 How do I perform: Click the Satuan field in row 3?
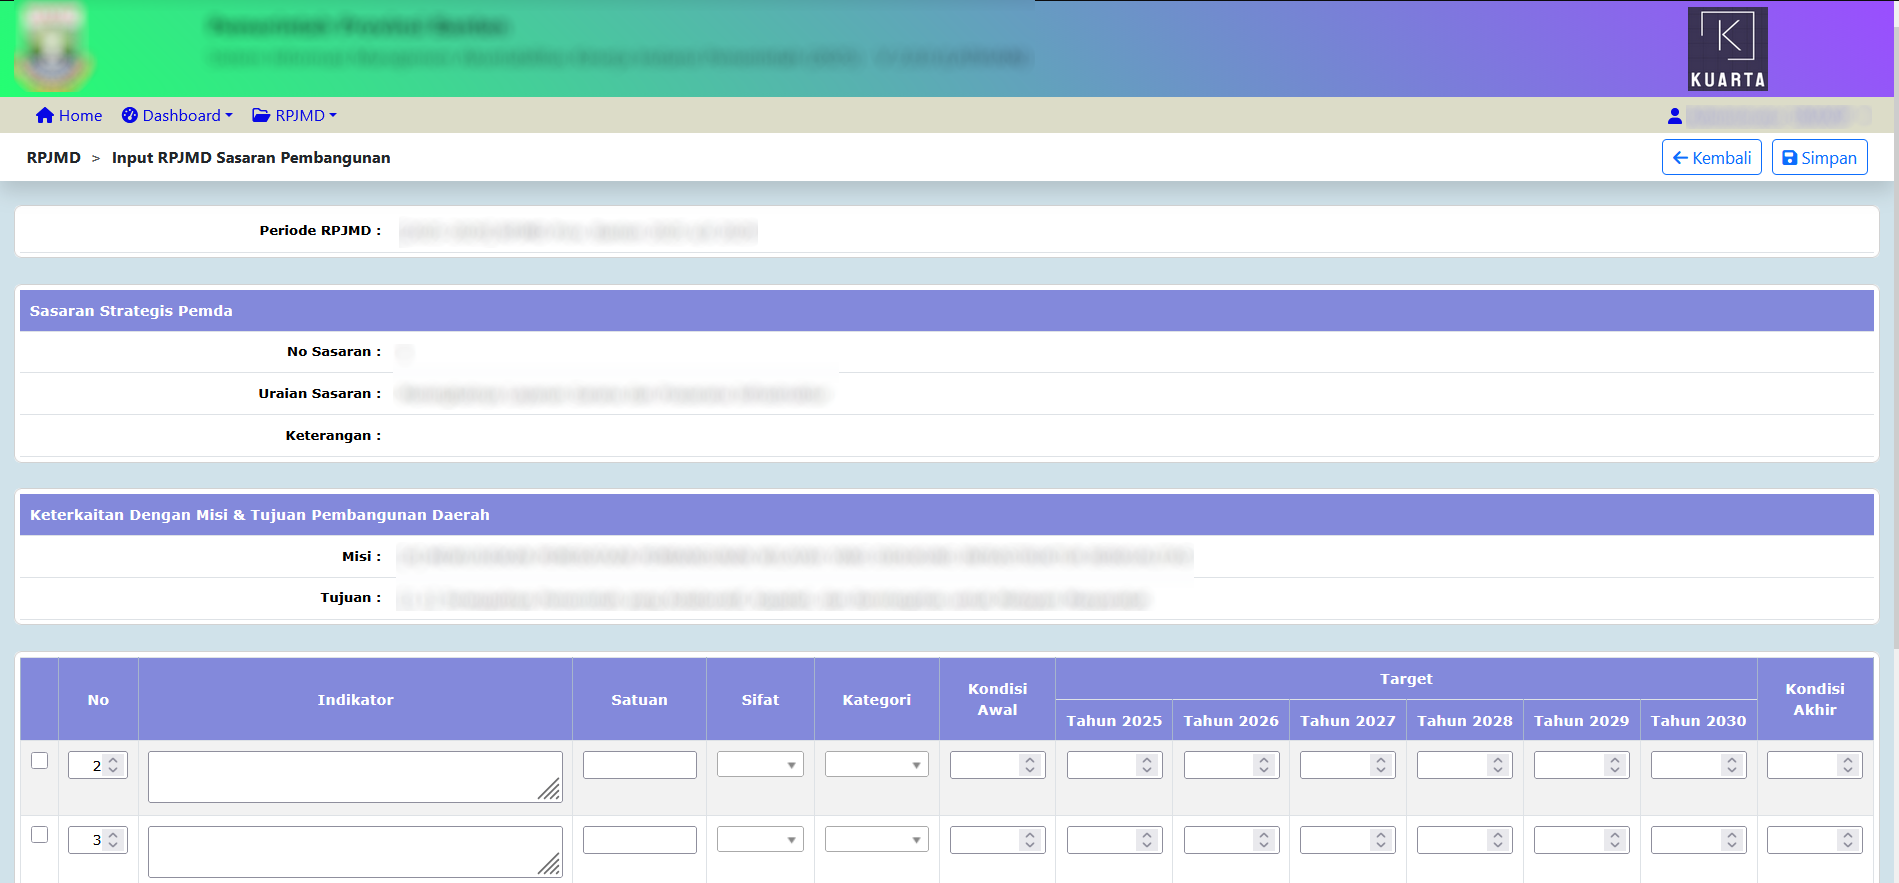(x=639, y=840)
